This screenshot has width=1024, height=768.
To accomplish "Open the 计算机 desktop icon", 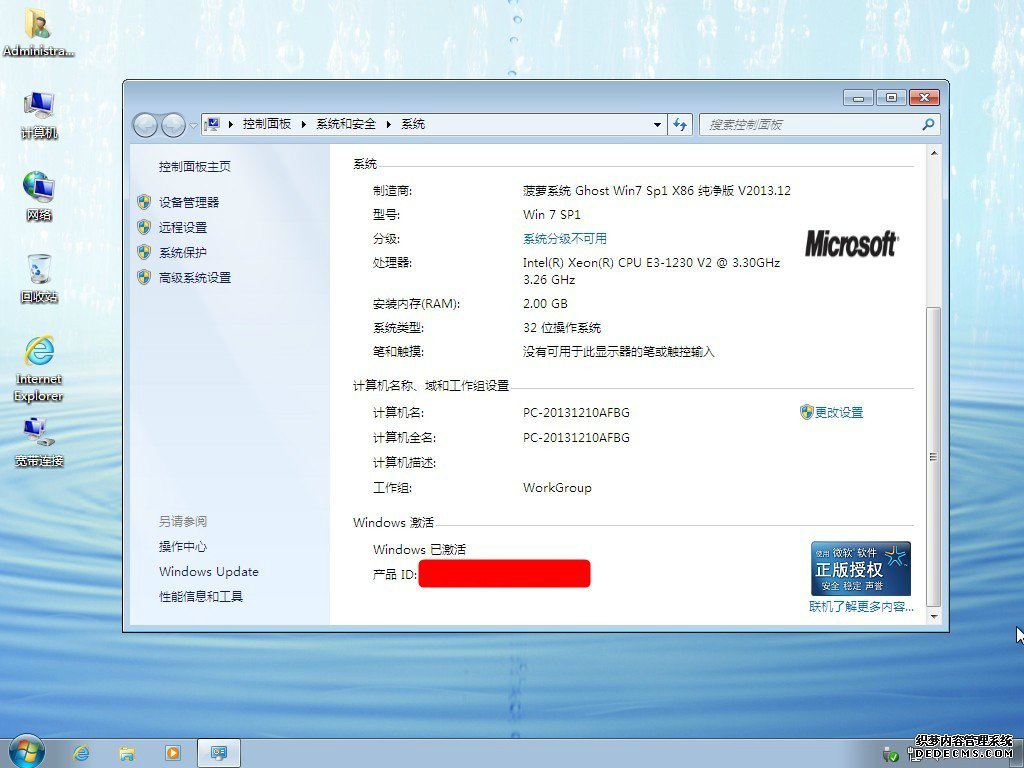I will click(x=39, y=116).
